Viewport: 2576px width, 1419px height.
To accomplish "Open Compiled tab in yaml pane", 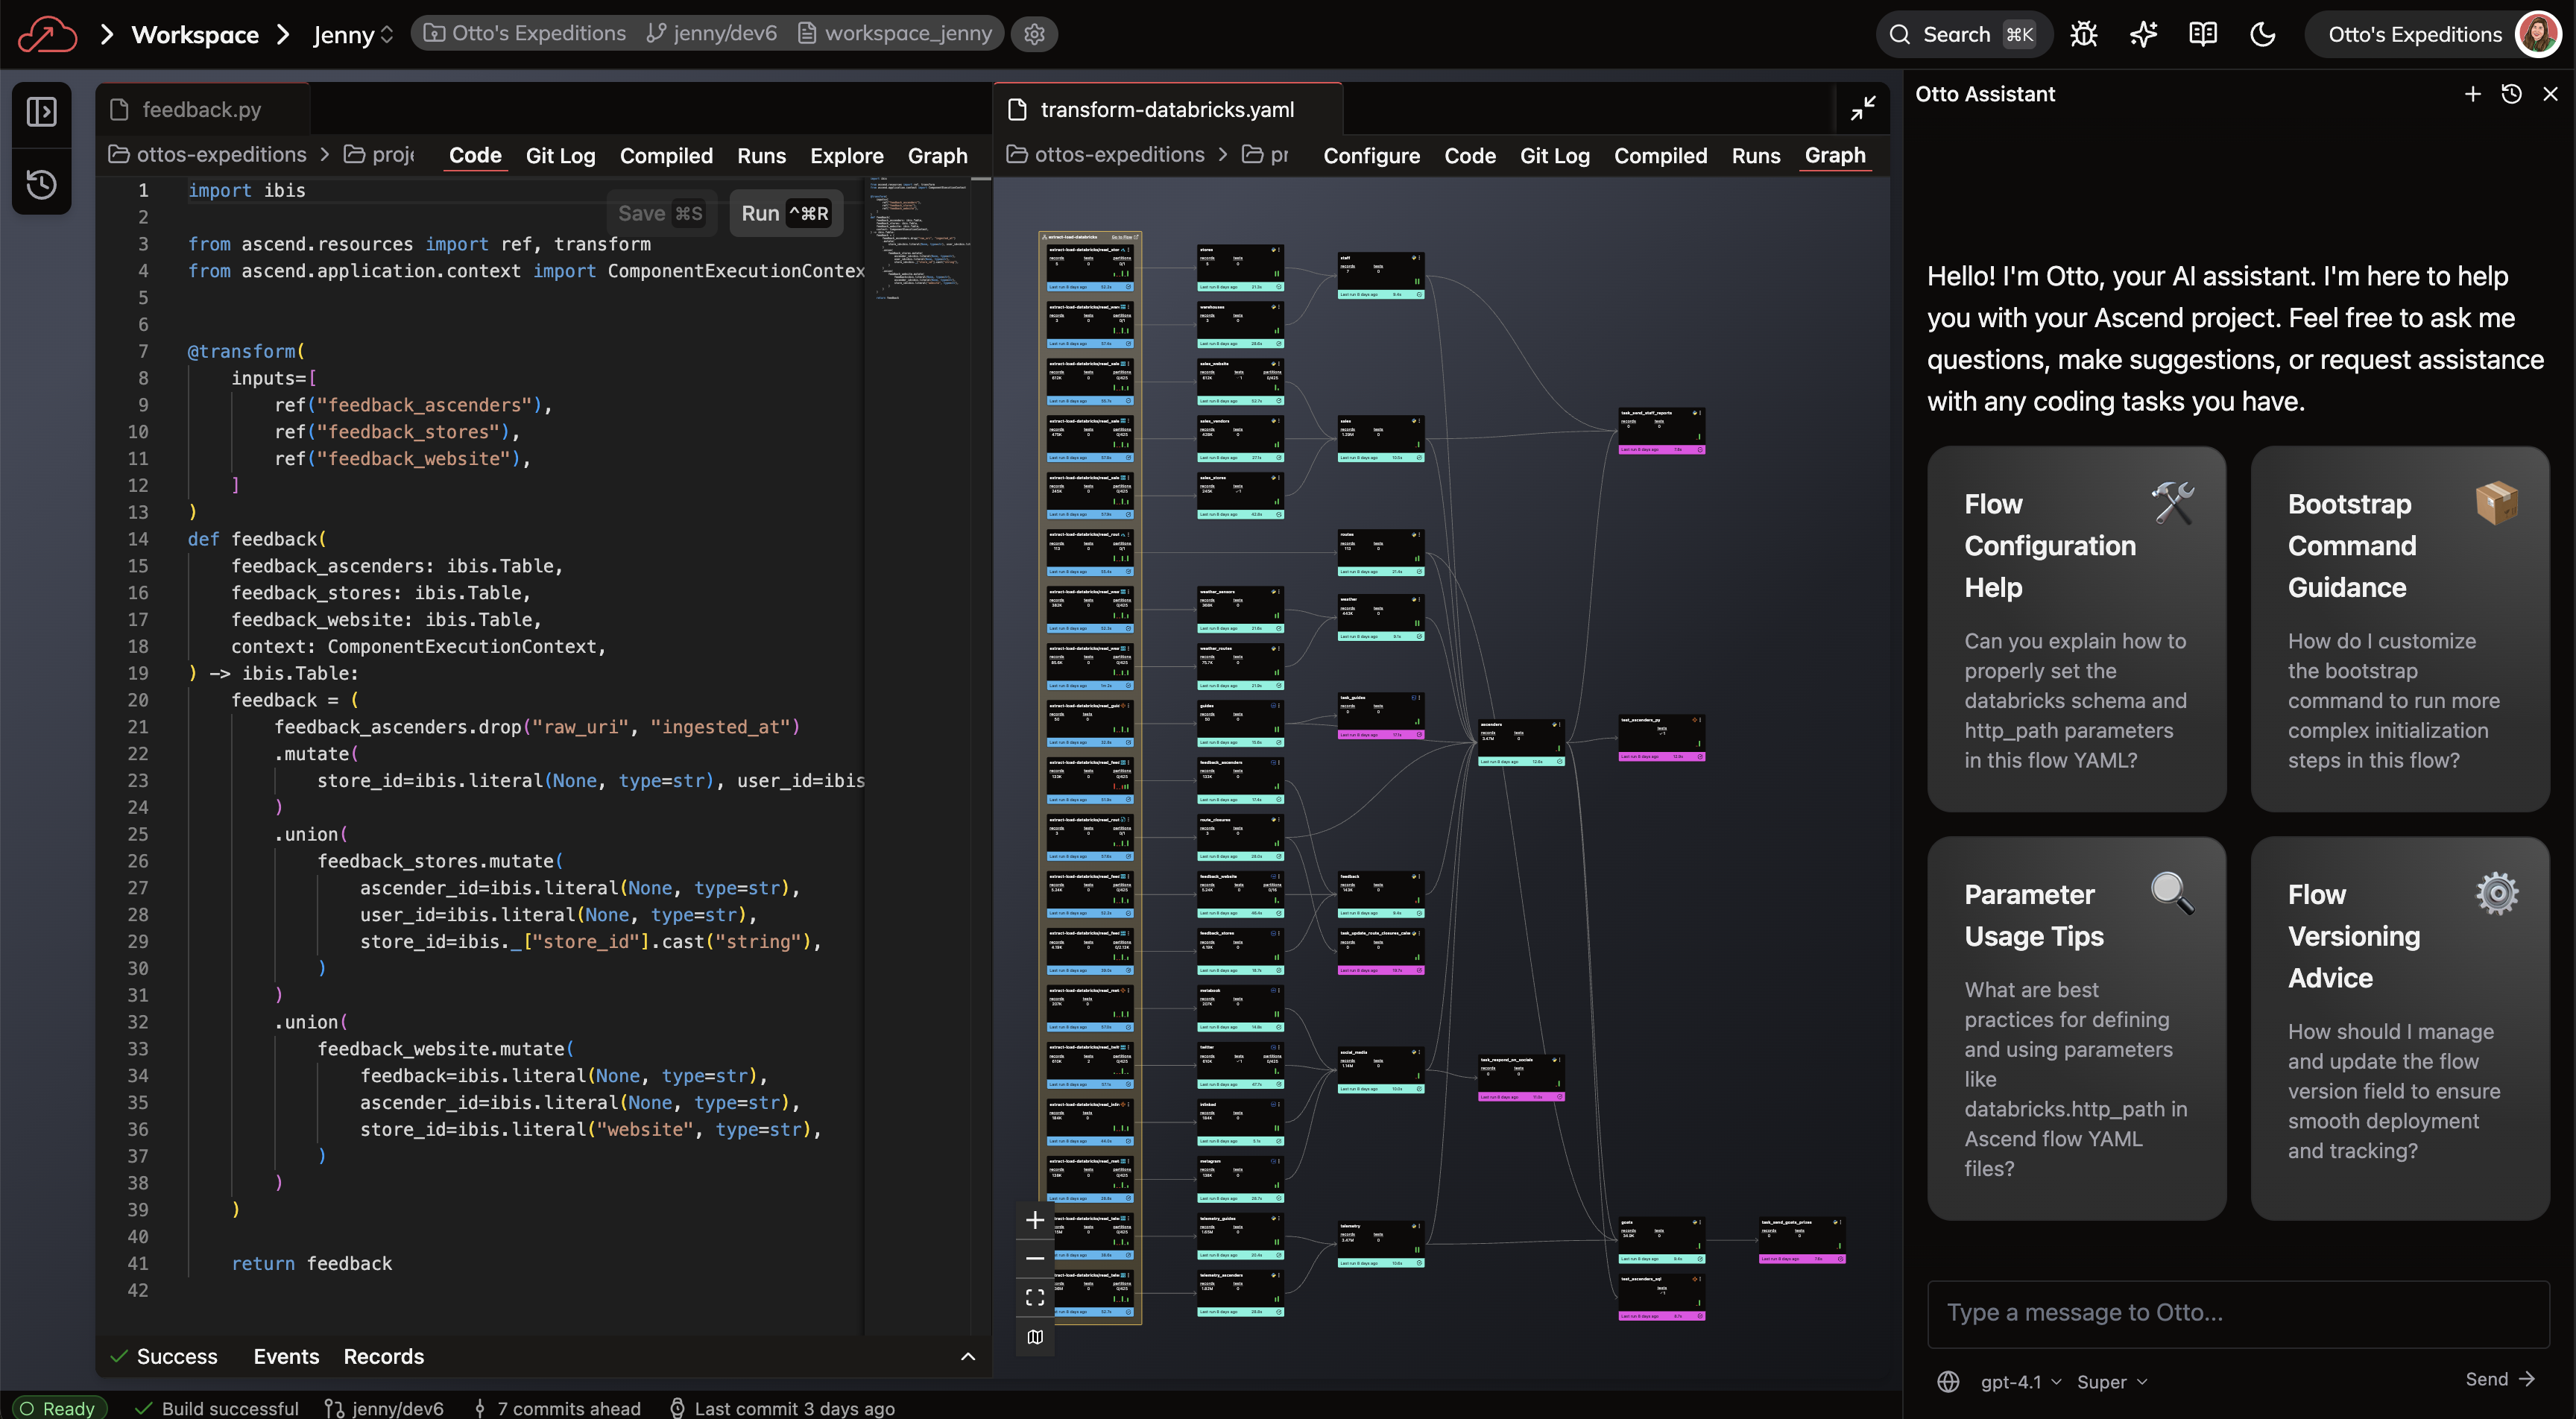I will tap(1660, 155).
